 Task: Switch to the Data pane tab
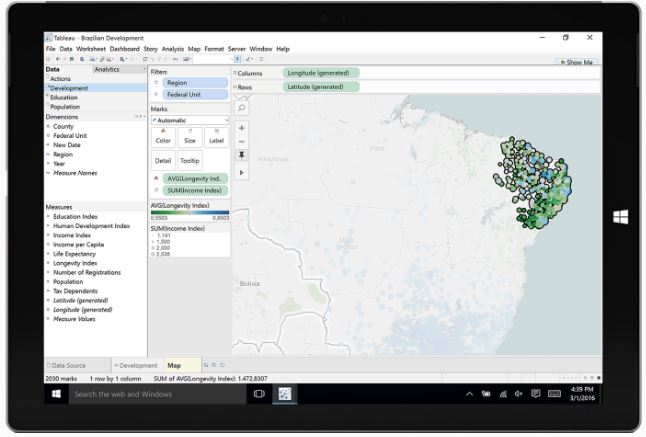[x=53, y=70]
